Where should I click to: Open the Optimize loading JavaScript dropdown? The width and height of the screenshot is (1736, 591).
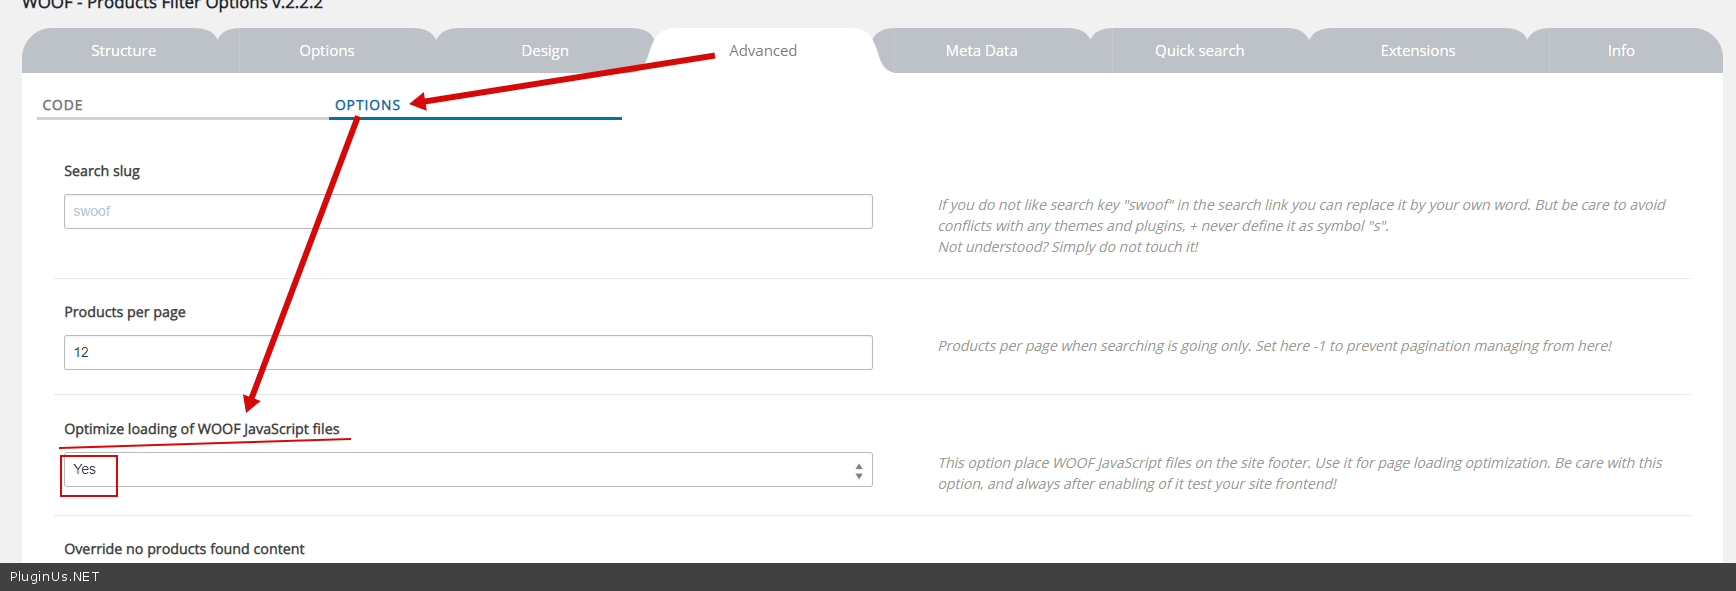click(468, 470)
